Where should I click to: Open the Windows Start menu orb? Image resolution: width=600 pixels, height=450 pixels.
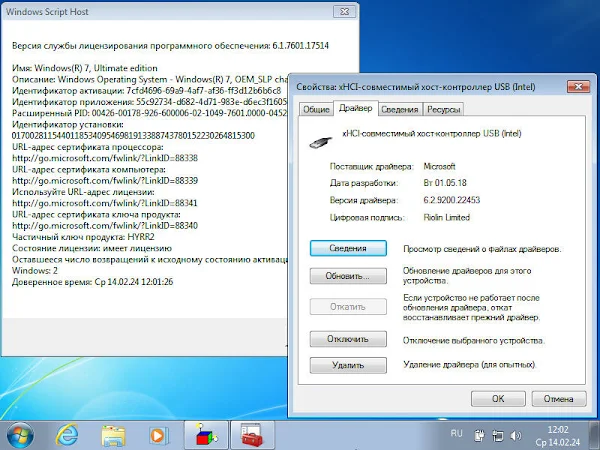click(19, 435)
